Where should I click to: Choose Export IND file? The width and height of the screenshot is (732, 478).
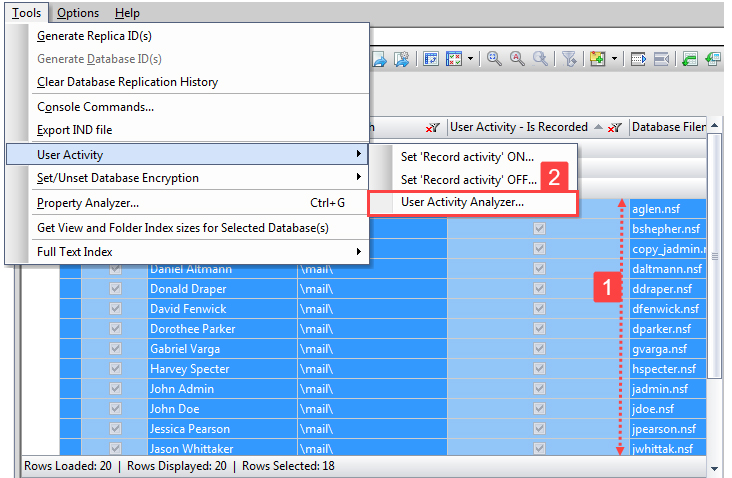75,130
